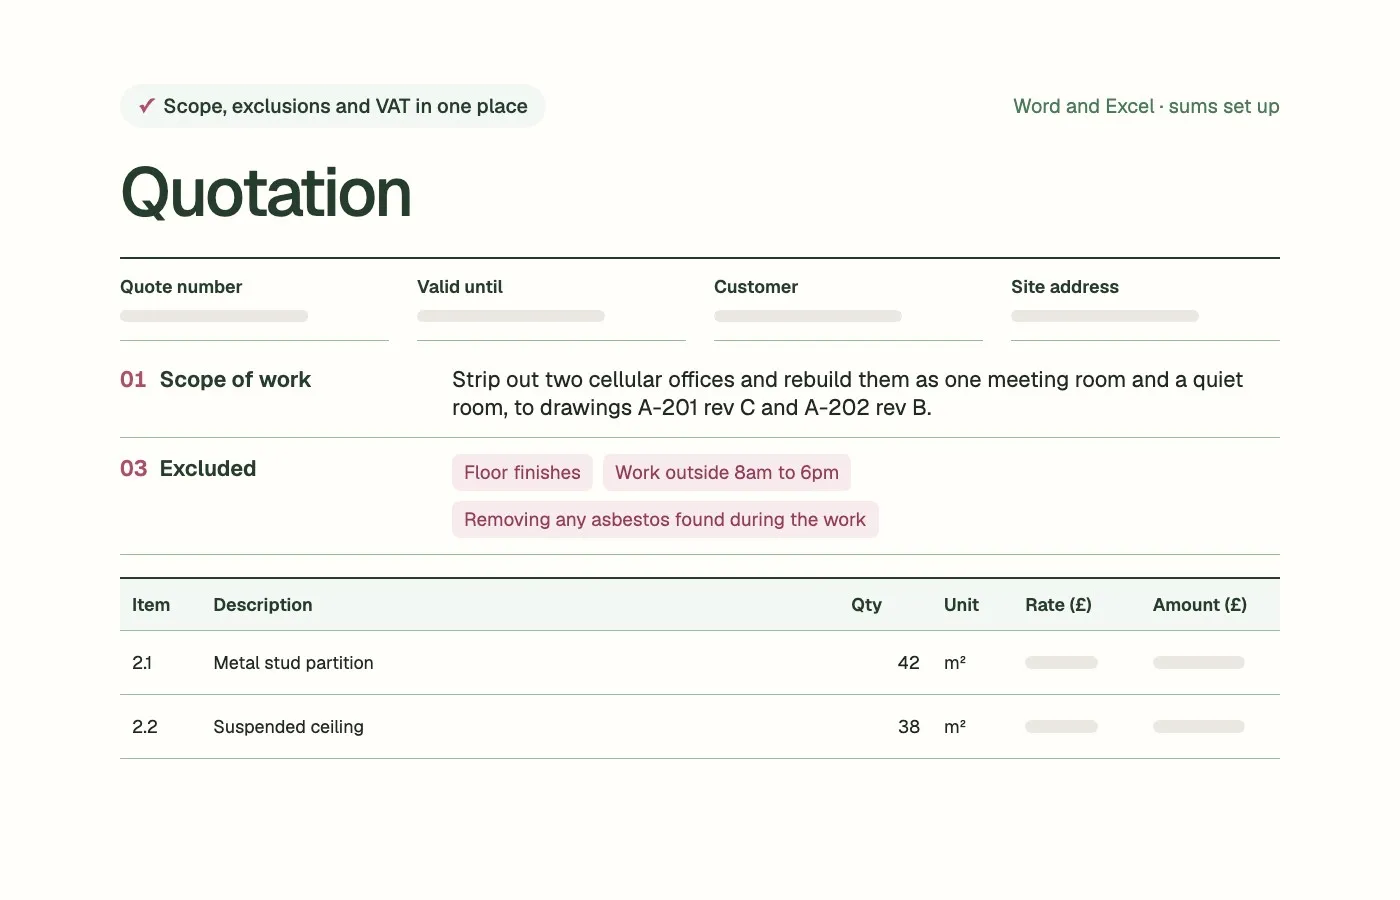The image size is (1400, 900).
Task: Click the section number "03"
Action: (x=134, y=468)
